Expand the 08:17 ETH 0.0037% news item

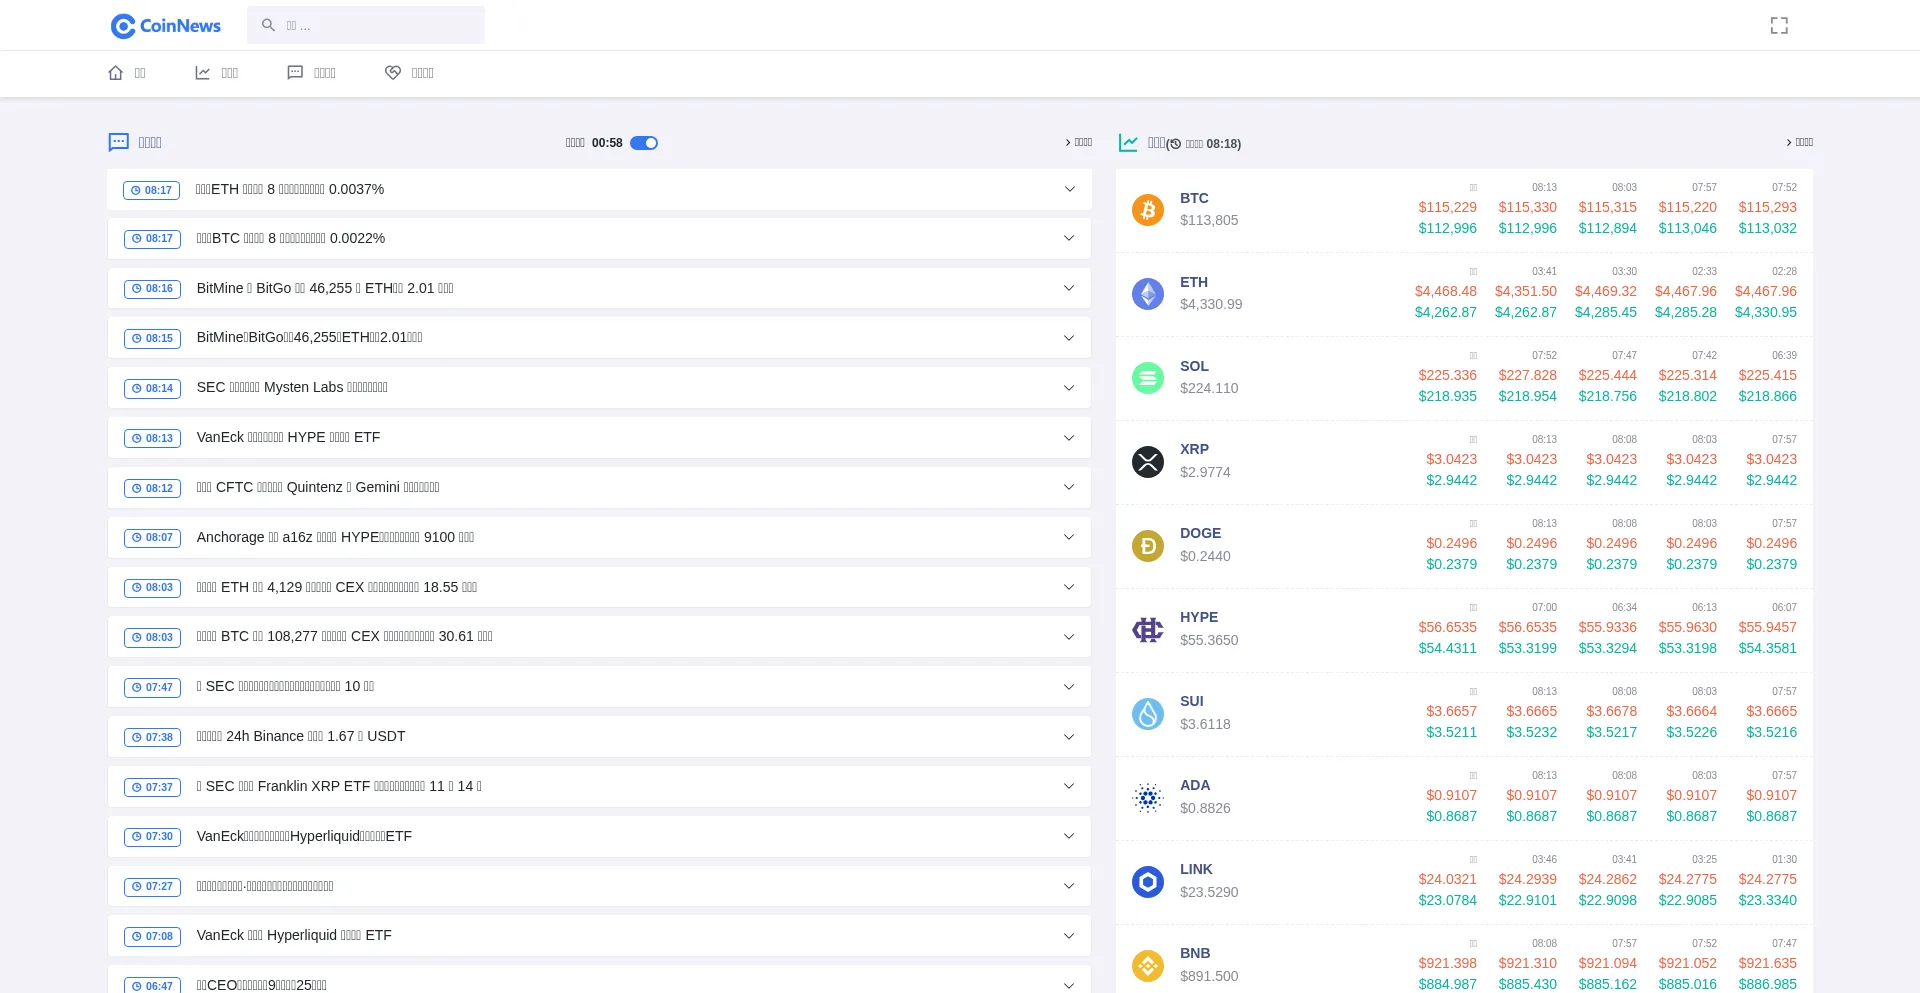tap(1069, 189)
